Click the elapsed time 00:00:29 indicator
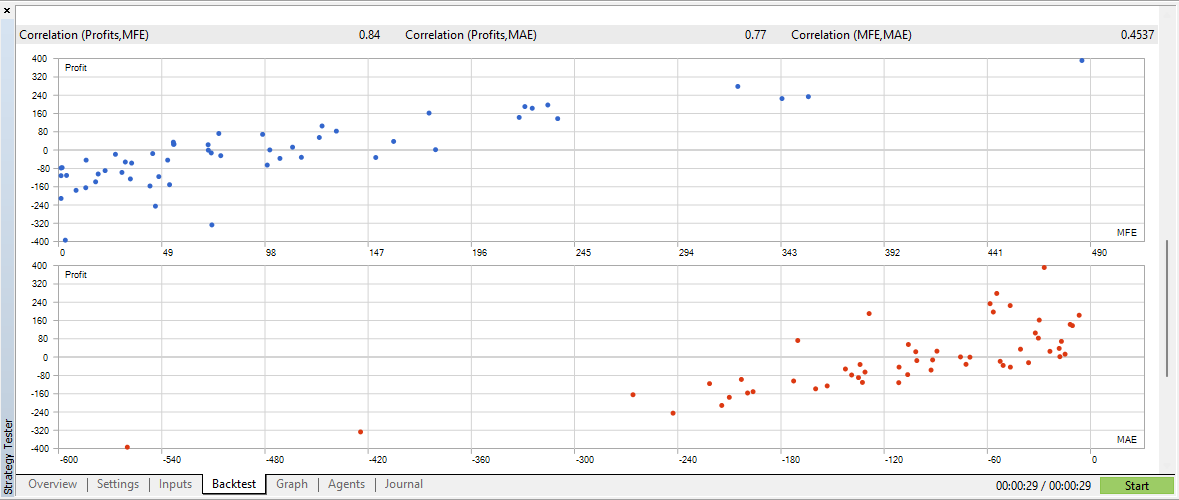This screenshot has height=500, width=1179. coord(1041,486)
